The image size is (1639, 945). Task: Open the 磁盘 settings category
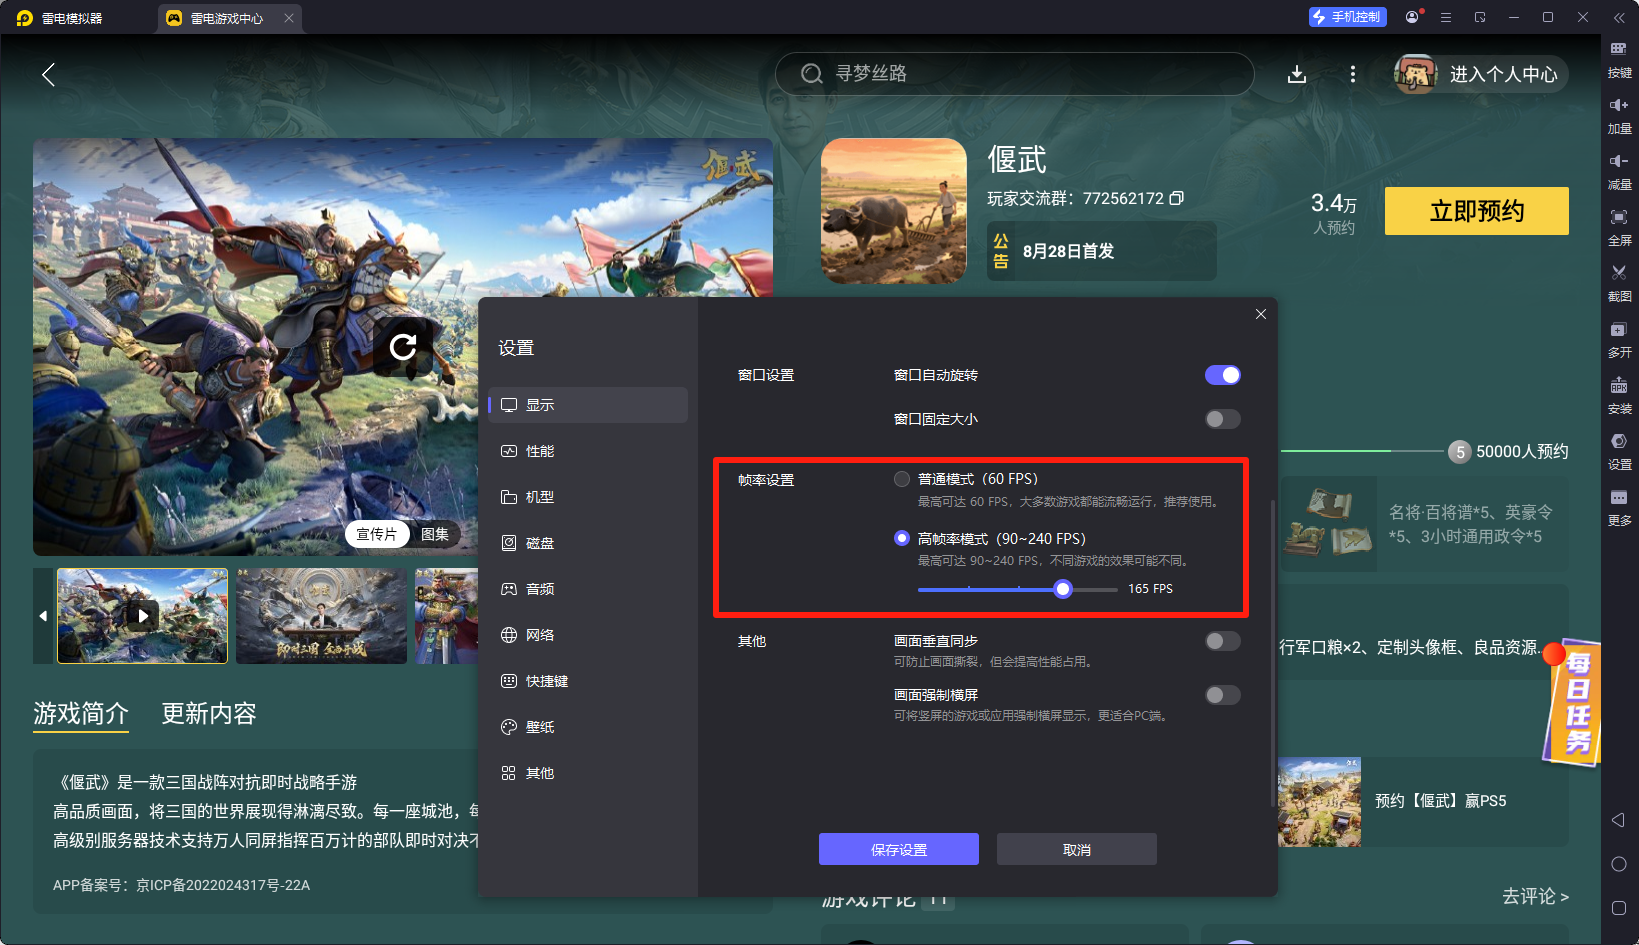588,543
